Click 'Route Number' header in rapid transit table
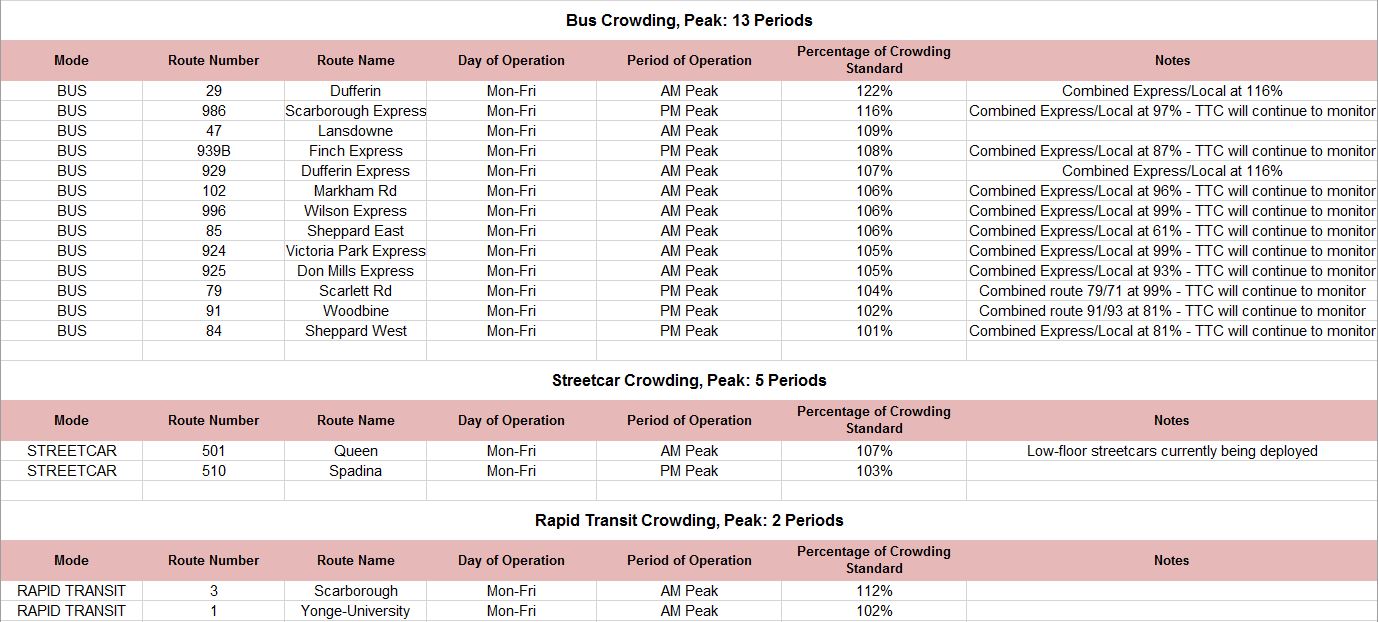This screenshot has height=622, width=1378. pyautogui.click(x=213, y=560)
